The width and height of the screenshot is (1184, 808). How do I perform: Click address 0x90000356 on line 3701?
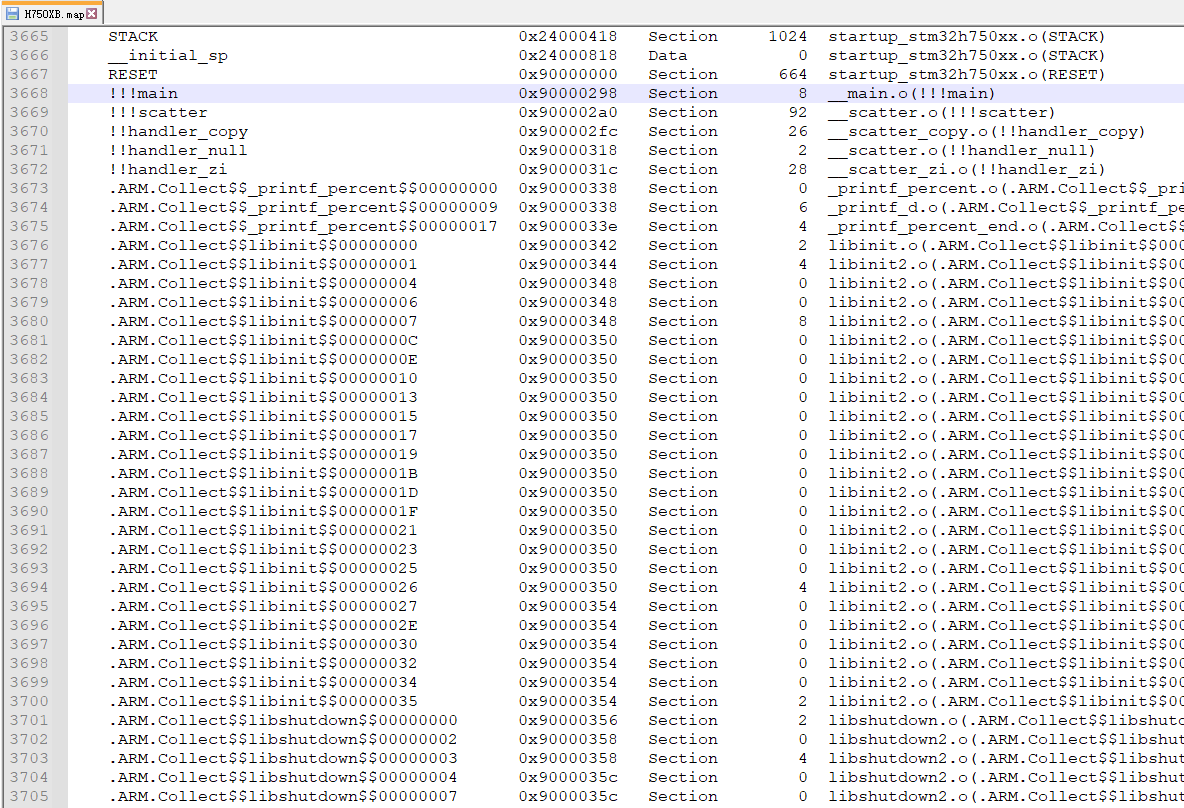pos(567,720)
